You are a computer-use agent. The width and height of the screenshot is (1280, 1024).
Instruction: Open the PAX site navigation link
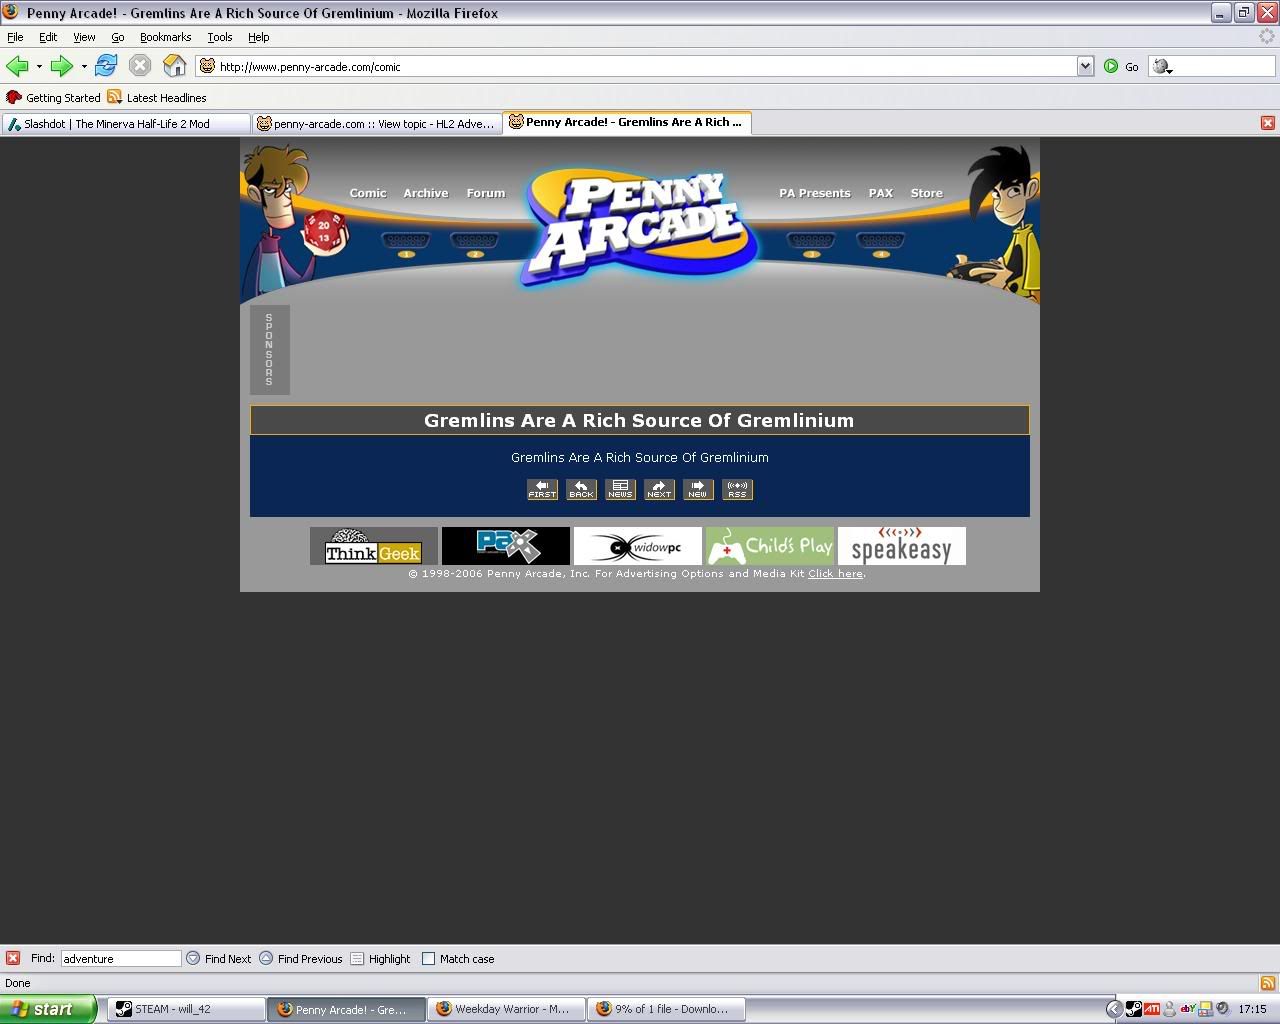(x=881, y=193)
